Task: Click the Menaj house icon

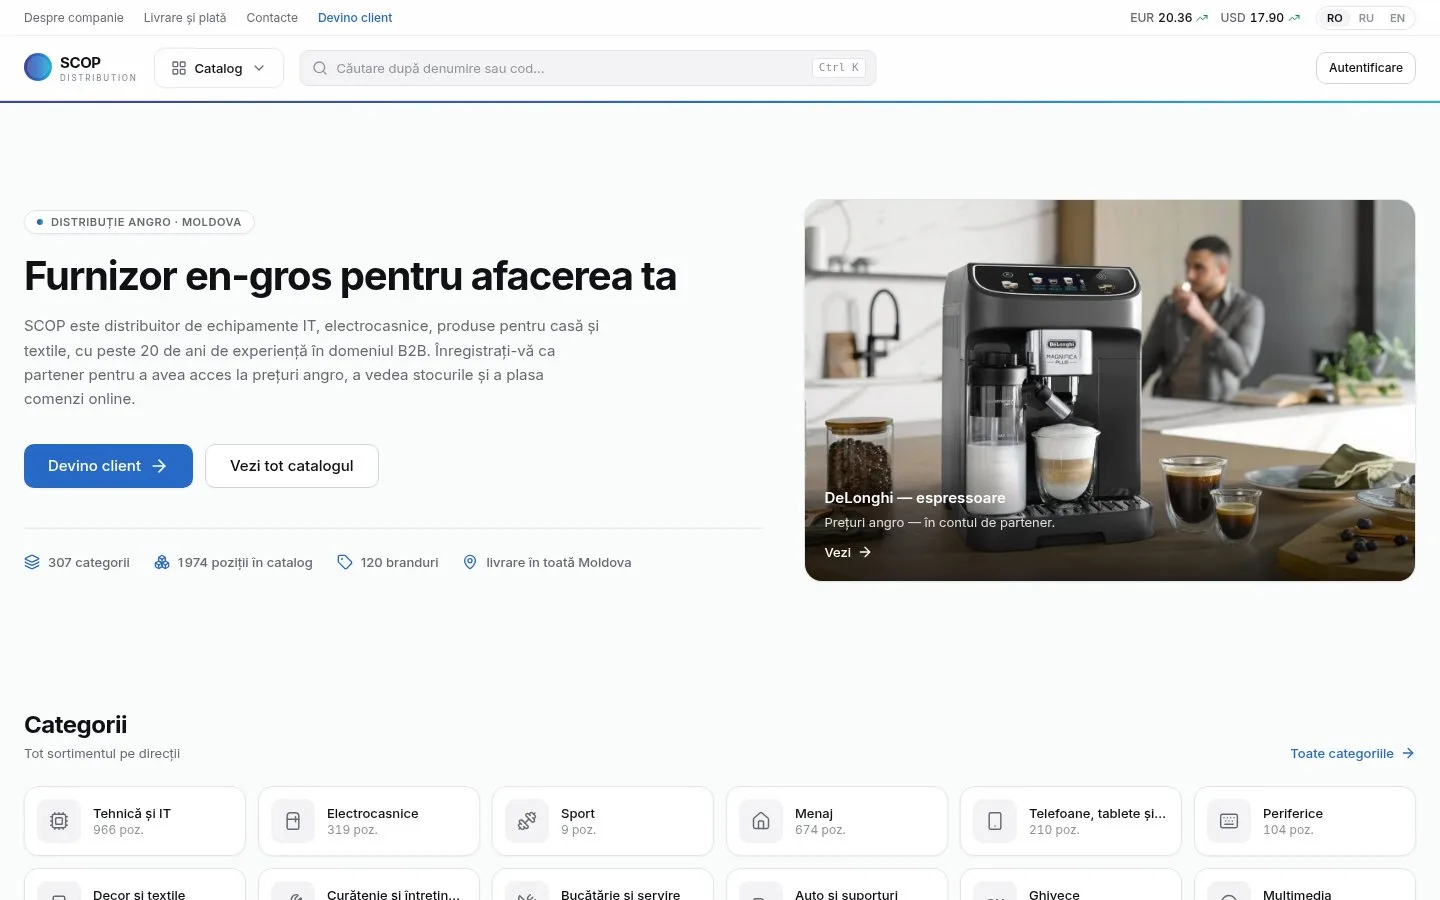Action: tap(761, 821)
